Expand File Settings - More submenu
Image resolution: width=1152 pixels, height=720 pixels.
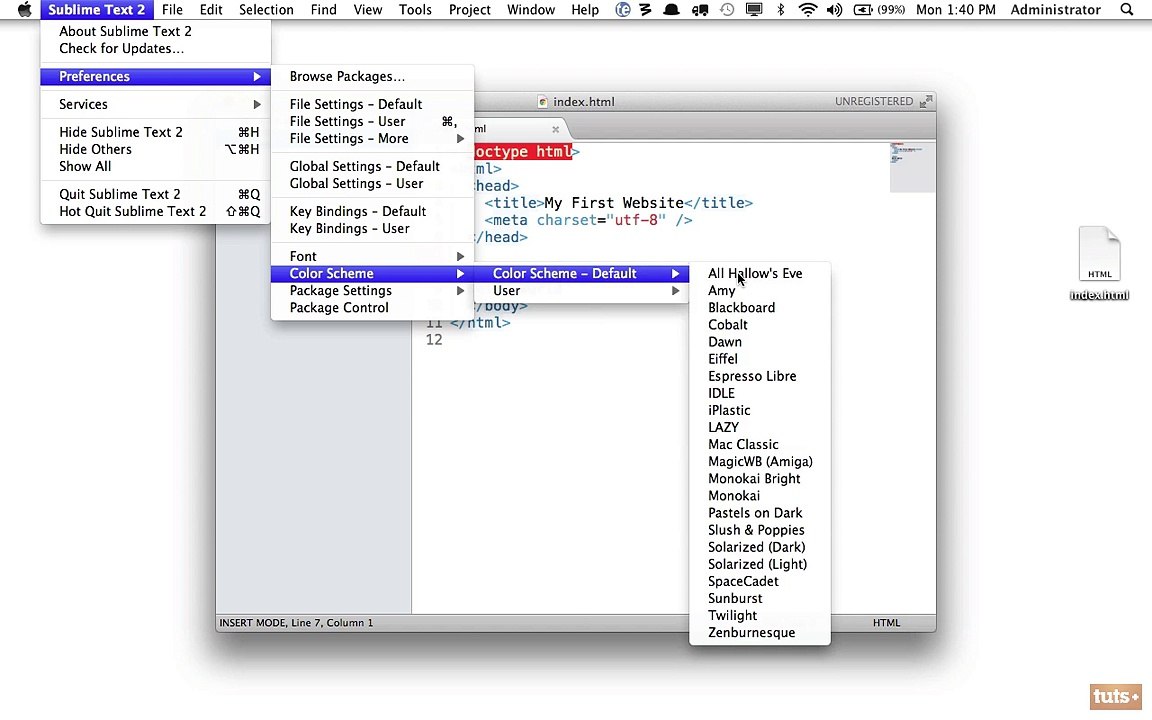[372, 139]
